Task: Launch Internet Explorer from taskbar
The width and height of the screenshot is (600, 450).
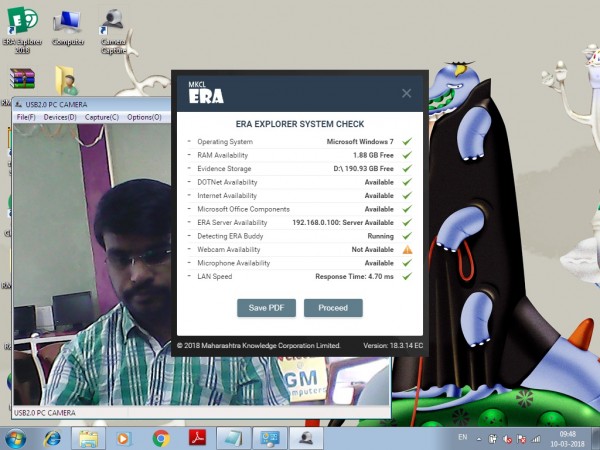Action: point(52,439)
